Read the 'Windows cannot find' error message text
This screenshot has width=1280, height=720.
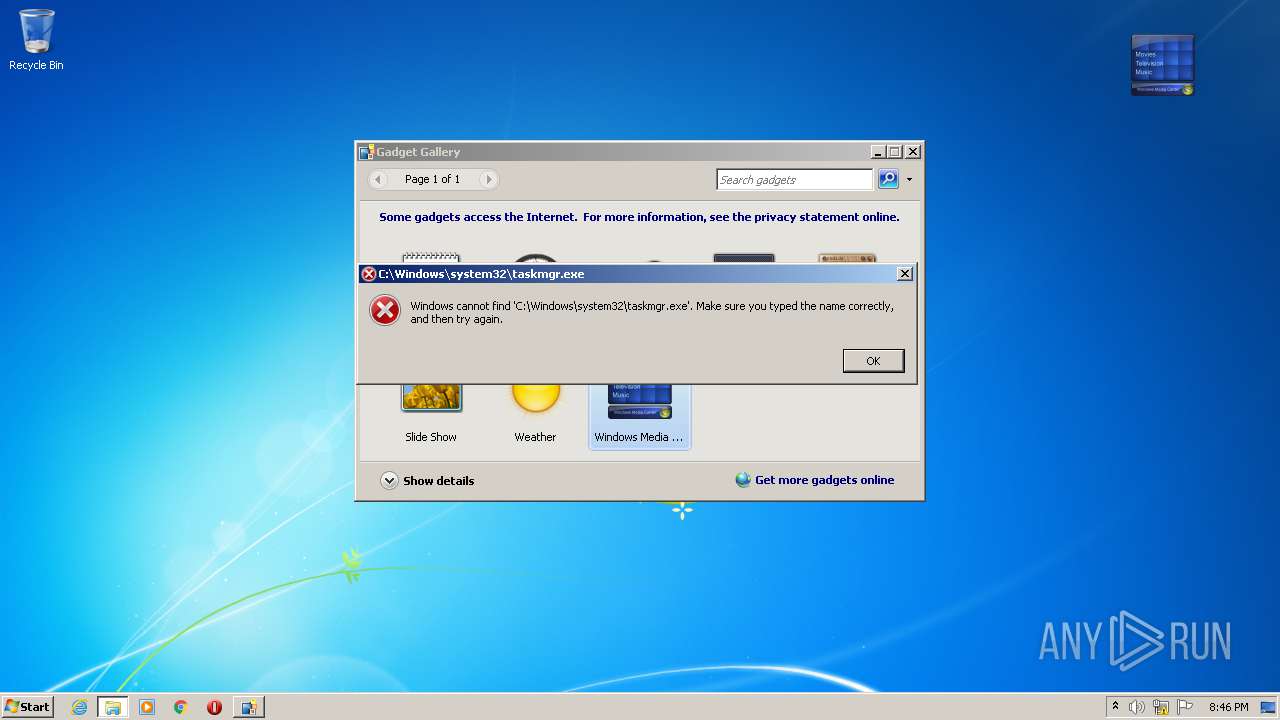pos(652,313)
